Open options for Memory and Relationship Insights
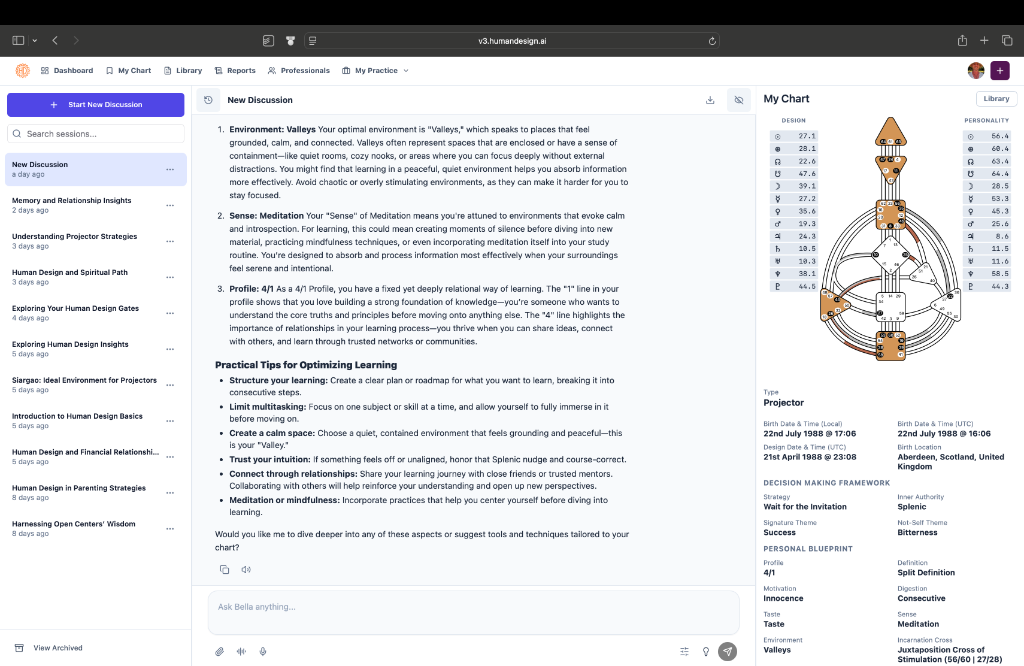The width and height of the screenshot is (1024, 666). pyautogui.click(x=170, y=205)
